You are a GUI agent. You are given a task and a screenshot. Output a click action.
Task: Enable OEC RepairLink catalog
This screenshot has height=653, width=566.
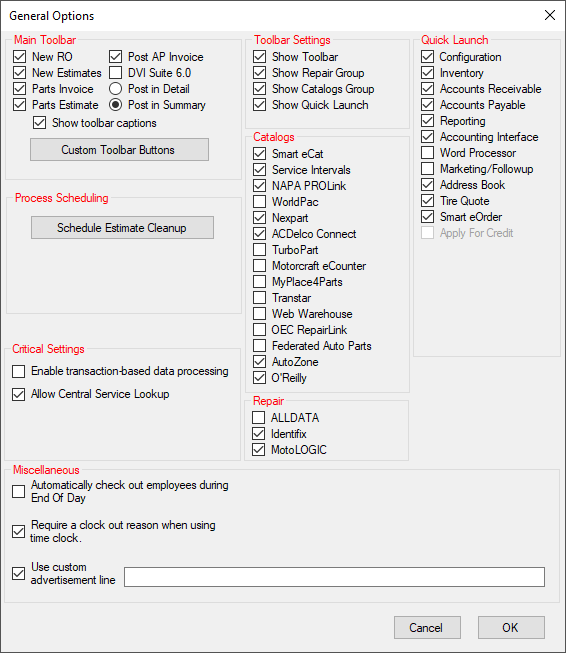click(x=259, y=329)
